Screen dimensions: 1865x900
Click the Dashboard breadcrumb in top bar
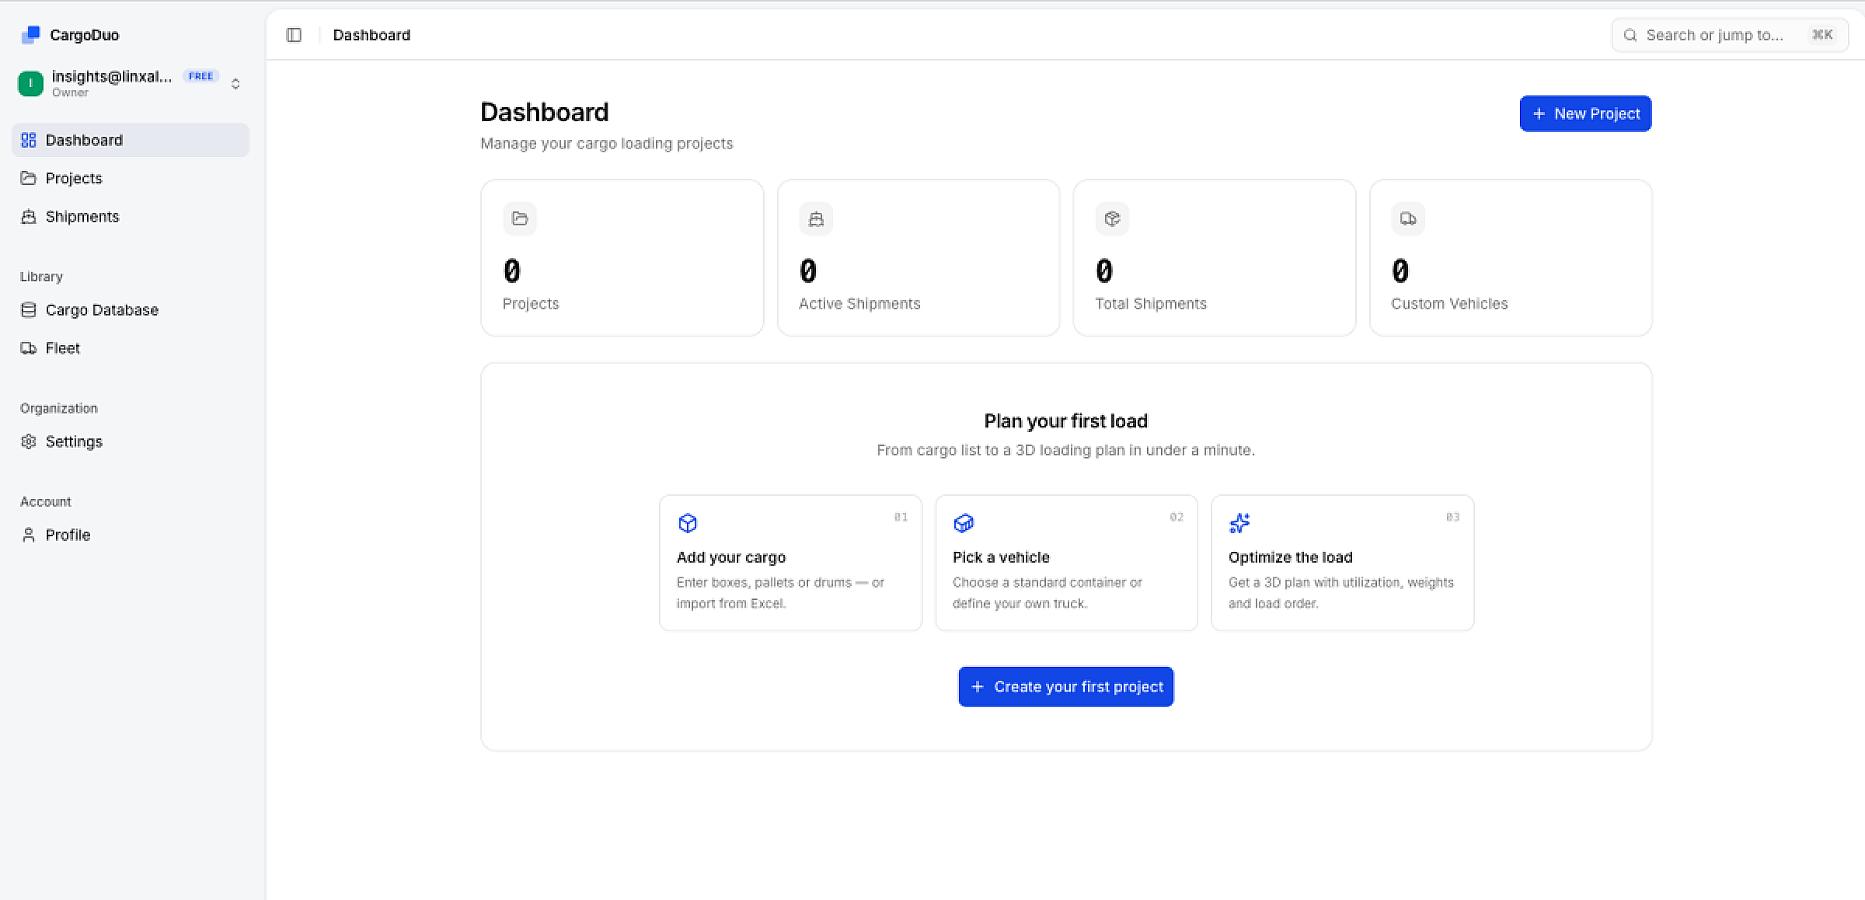coord(371,35)
